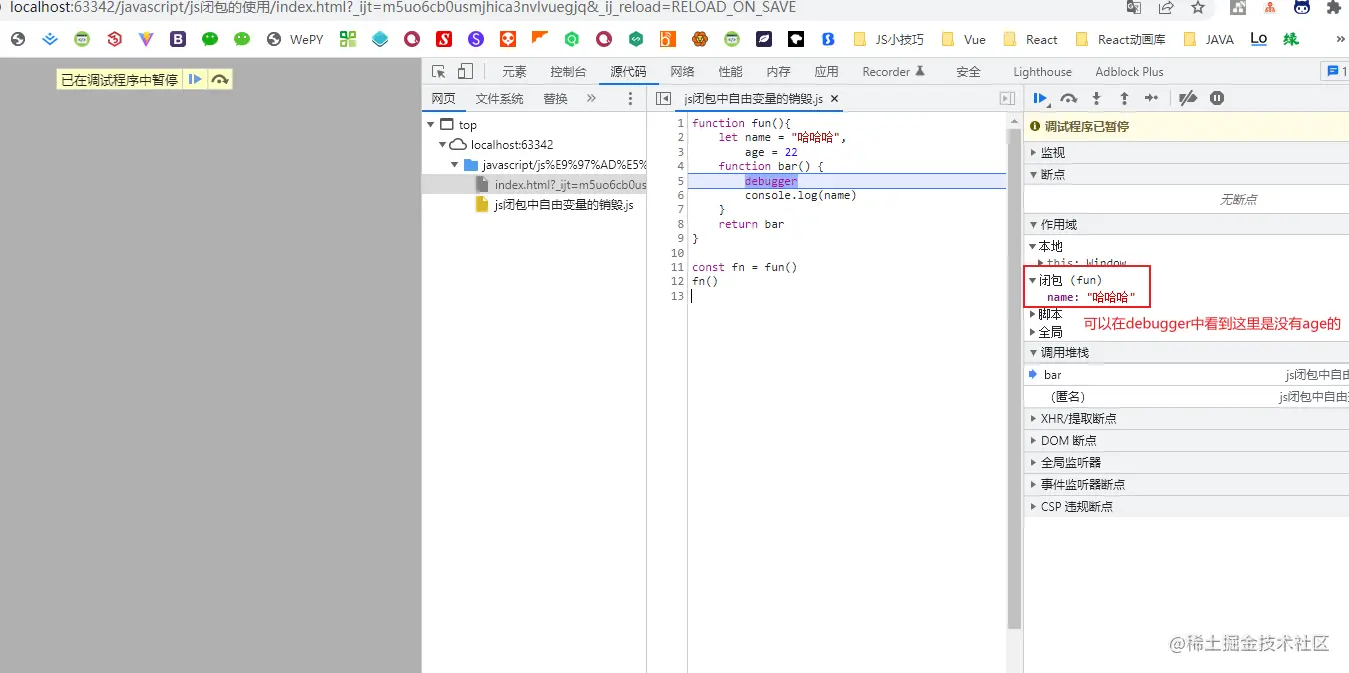Collapse the javascript/js folder node
This screenshot has width=1349, height=673.
click(454, 165)
